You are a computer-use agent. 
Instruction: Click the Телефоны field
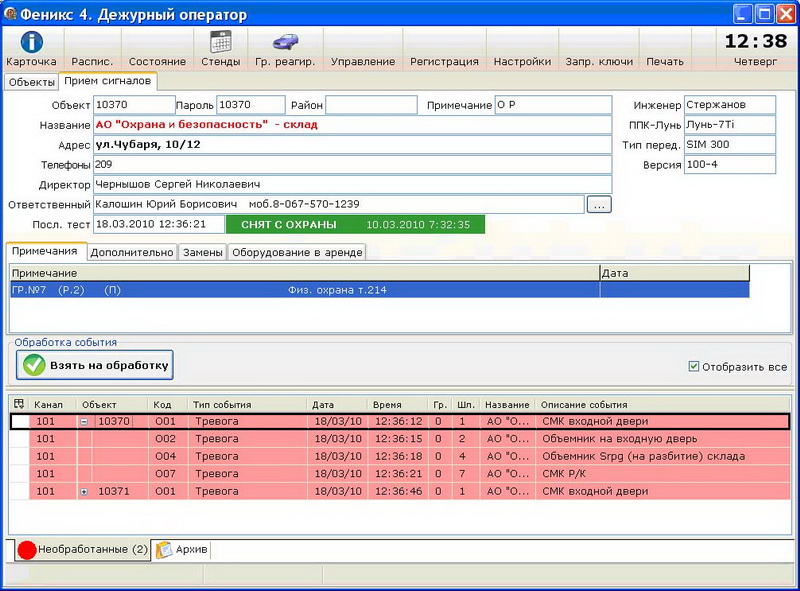click(x=353, y=164)
